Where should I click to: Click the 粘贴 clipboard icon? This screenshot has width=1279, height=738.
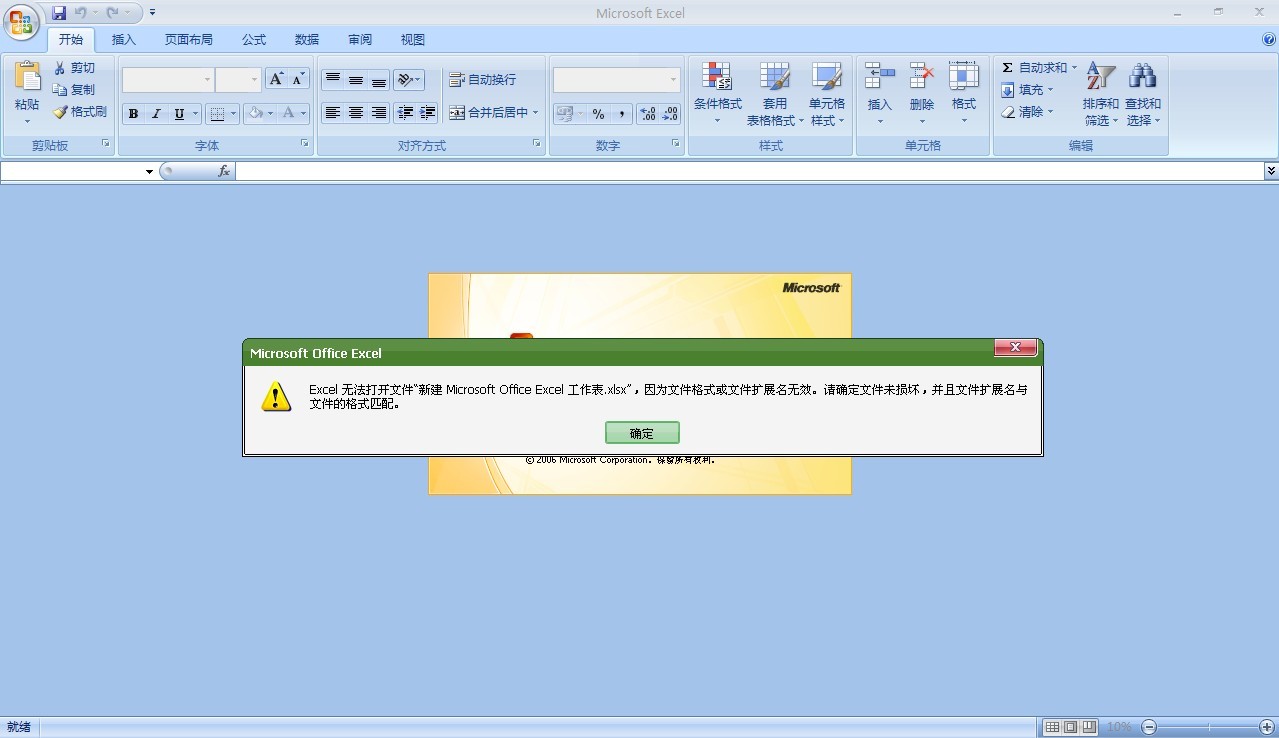pyautogui.click(x=27, y=77)
